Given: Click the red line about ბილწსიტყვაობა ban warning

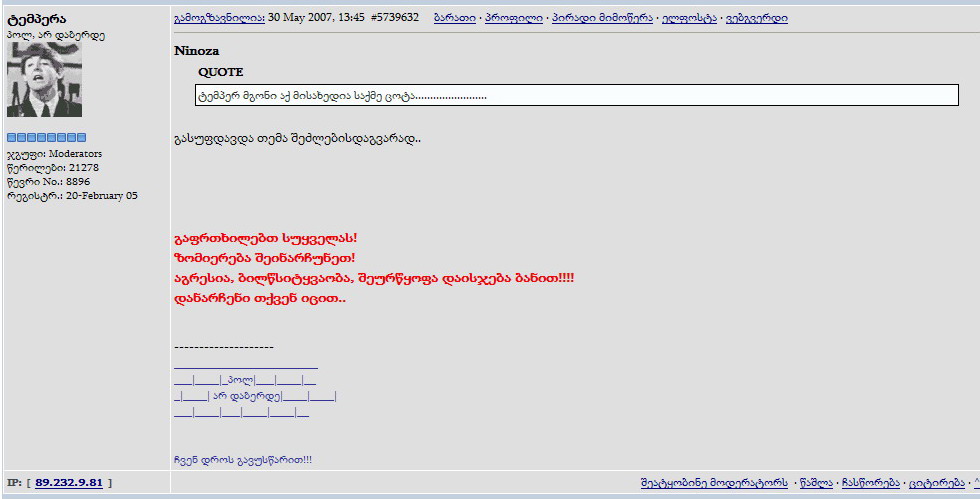Looking at the screenshot, I should [x=374, y=278].
